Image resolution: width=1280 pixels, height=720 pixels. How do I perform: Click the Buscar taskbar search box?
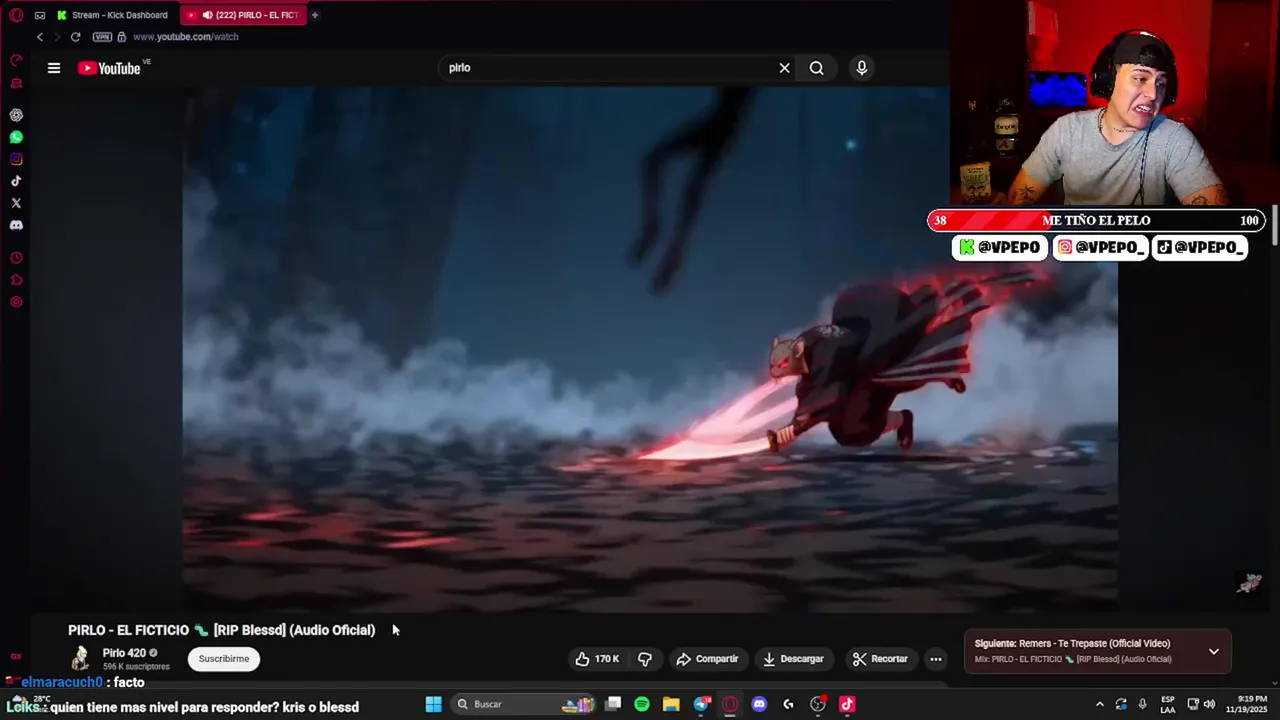click(523, 704)
